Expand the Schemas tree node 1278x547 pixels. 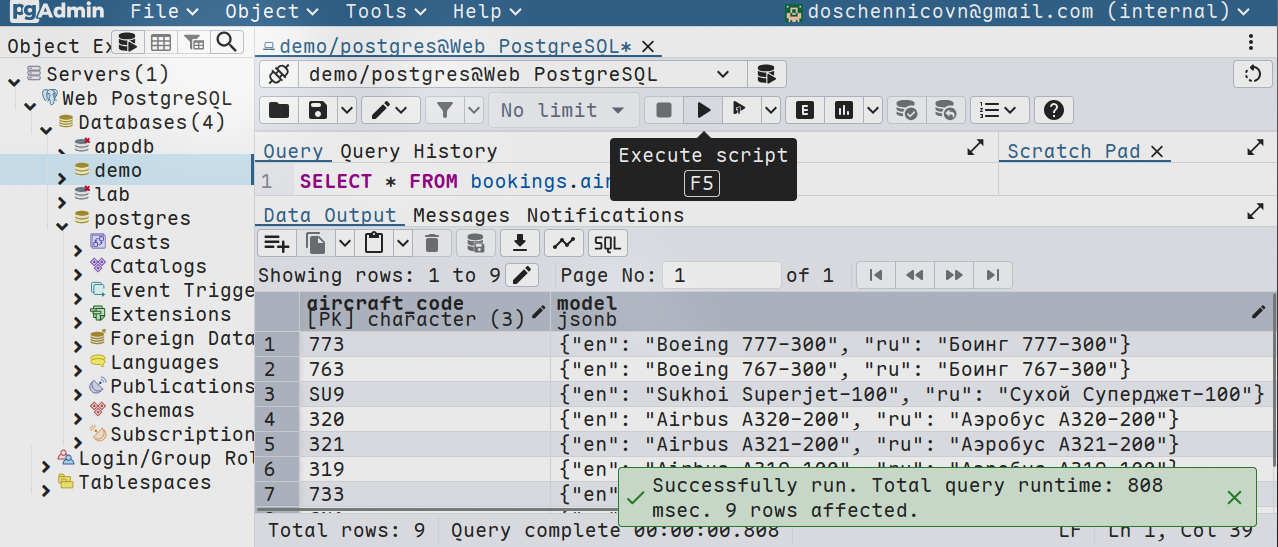pos(79,411)
